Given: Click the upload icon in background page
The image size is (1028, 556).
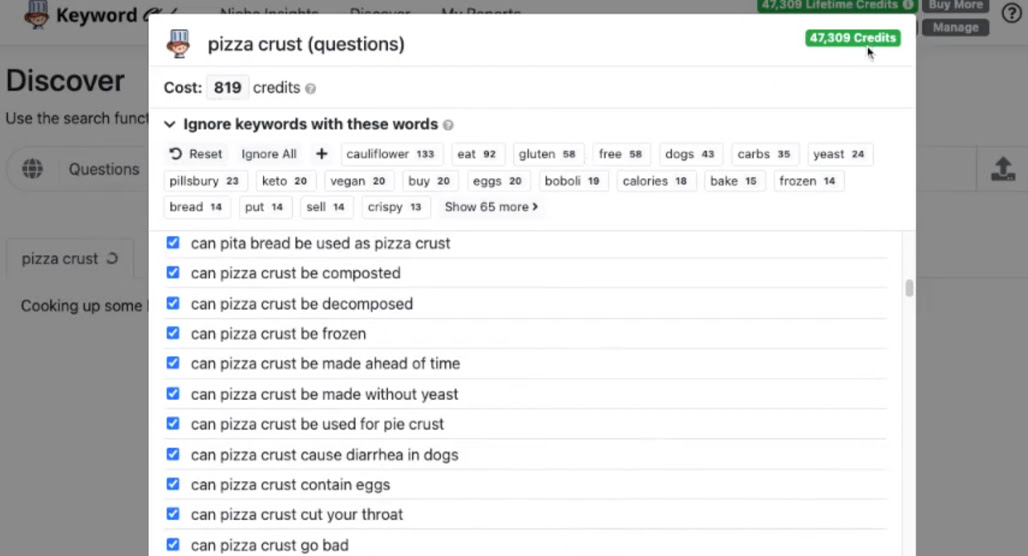Looking at the screenshot, I should click(x=1002, y=169).
